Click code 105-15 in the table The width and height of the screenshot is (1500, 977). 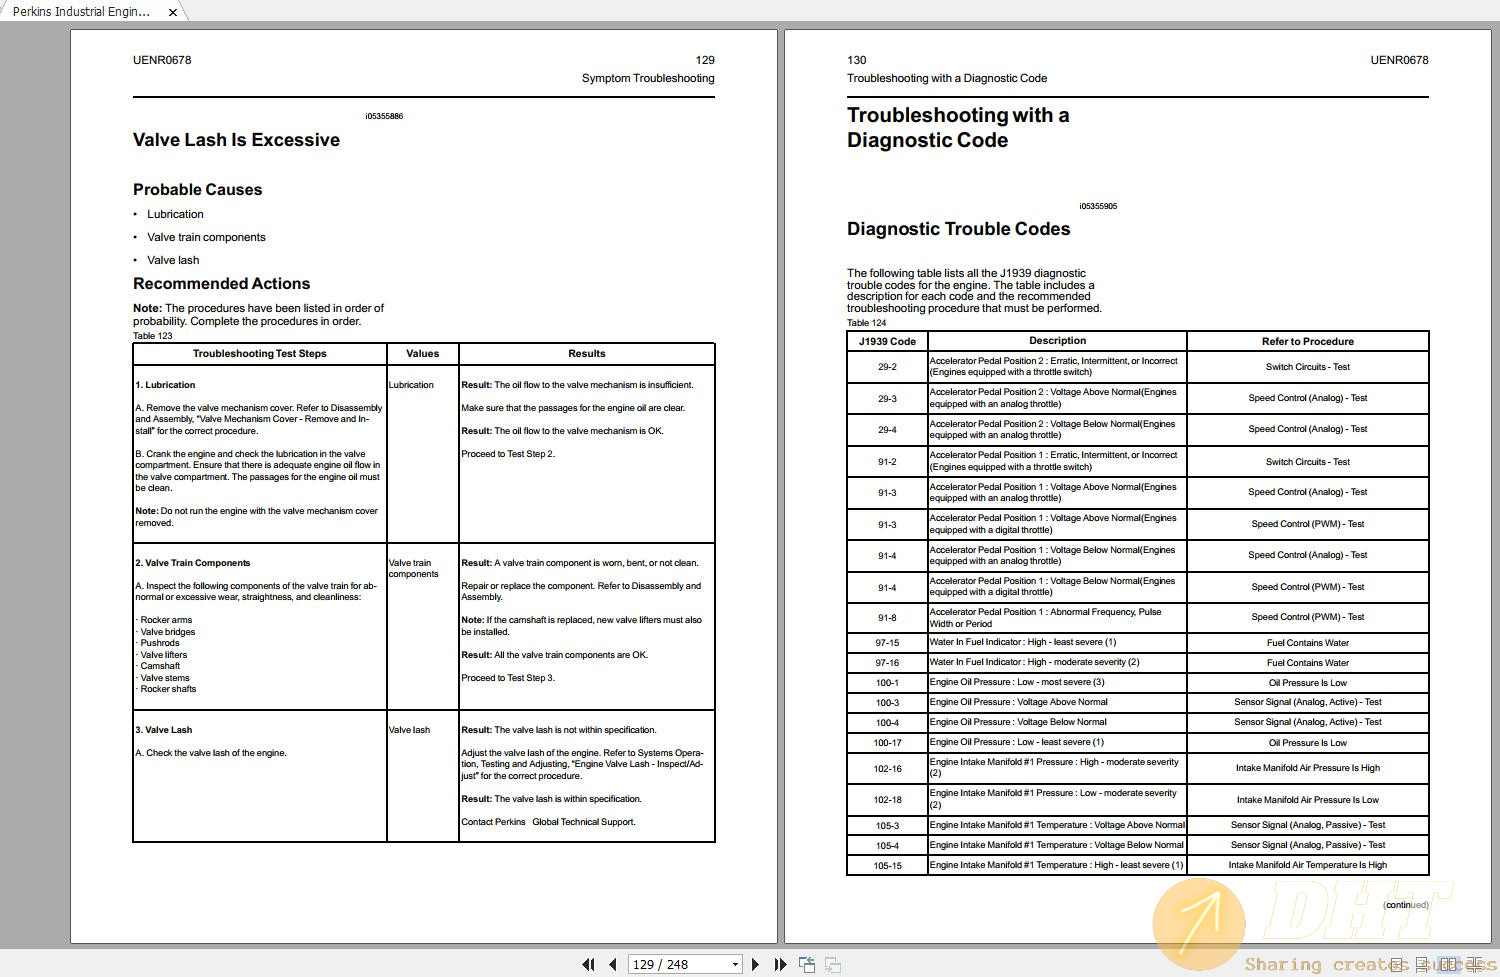click(887, 866)
